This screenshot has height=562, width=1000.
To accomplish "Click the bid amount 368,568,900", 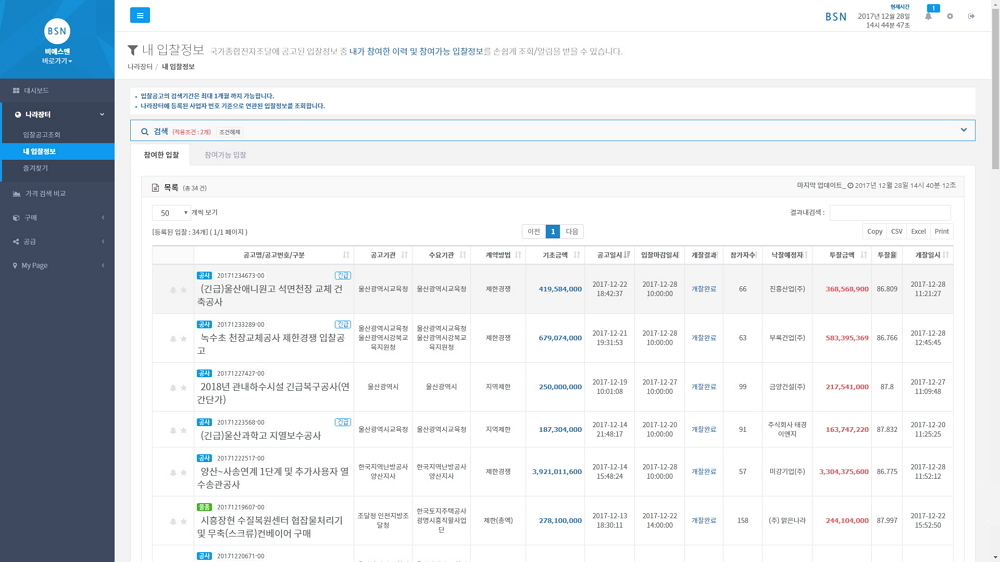I will pyautogui.click(x=847, y=289).
